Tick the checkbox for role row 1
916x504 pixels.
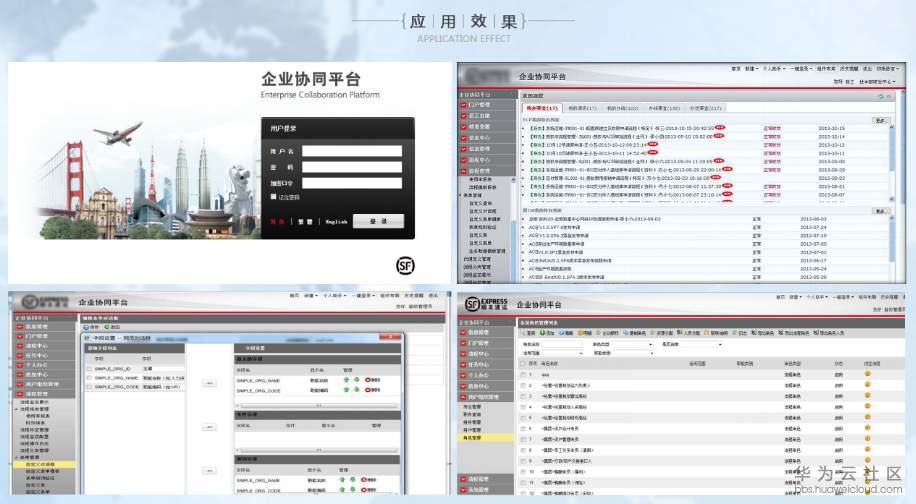pyautogui.click(x=523, y=374)
